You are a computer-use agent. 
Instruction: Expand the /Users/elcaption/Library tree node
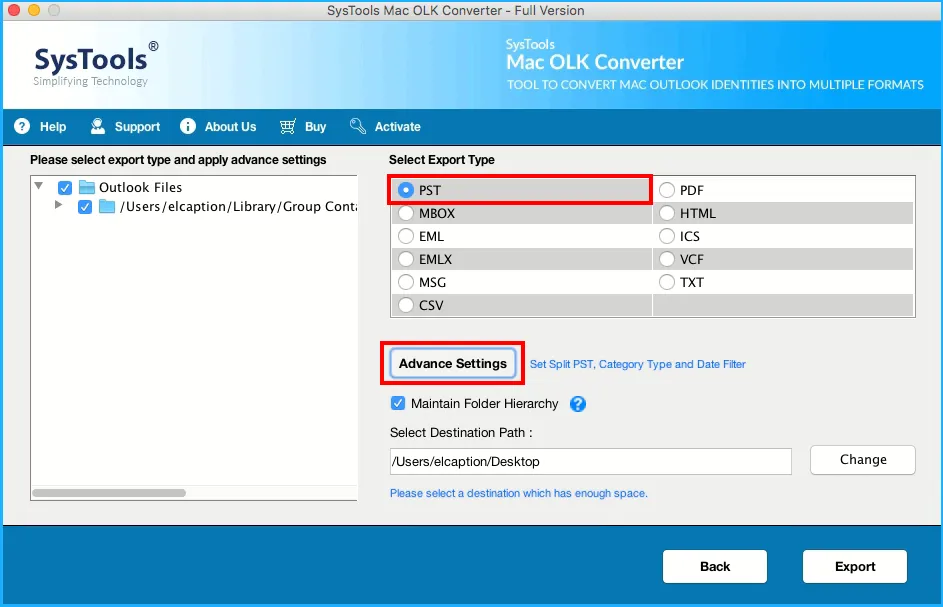coord(58,205)
